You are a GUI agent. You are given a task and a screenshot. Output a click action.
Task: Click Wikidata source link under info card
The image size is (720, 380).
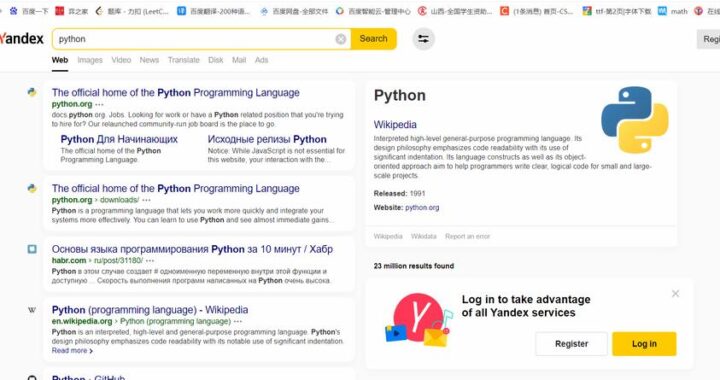(423, 236)
